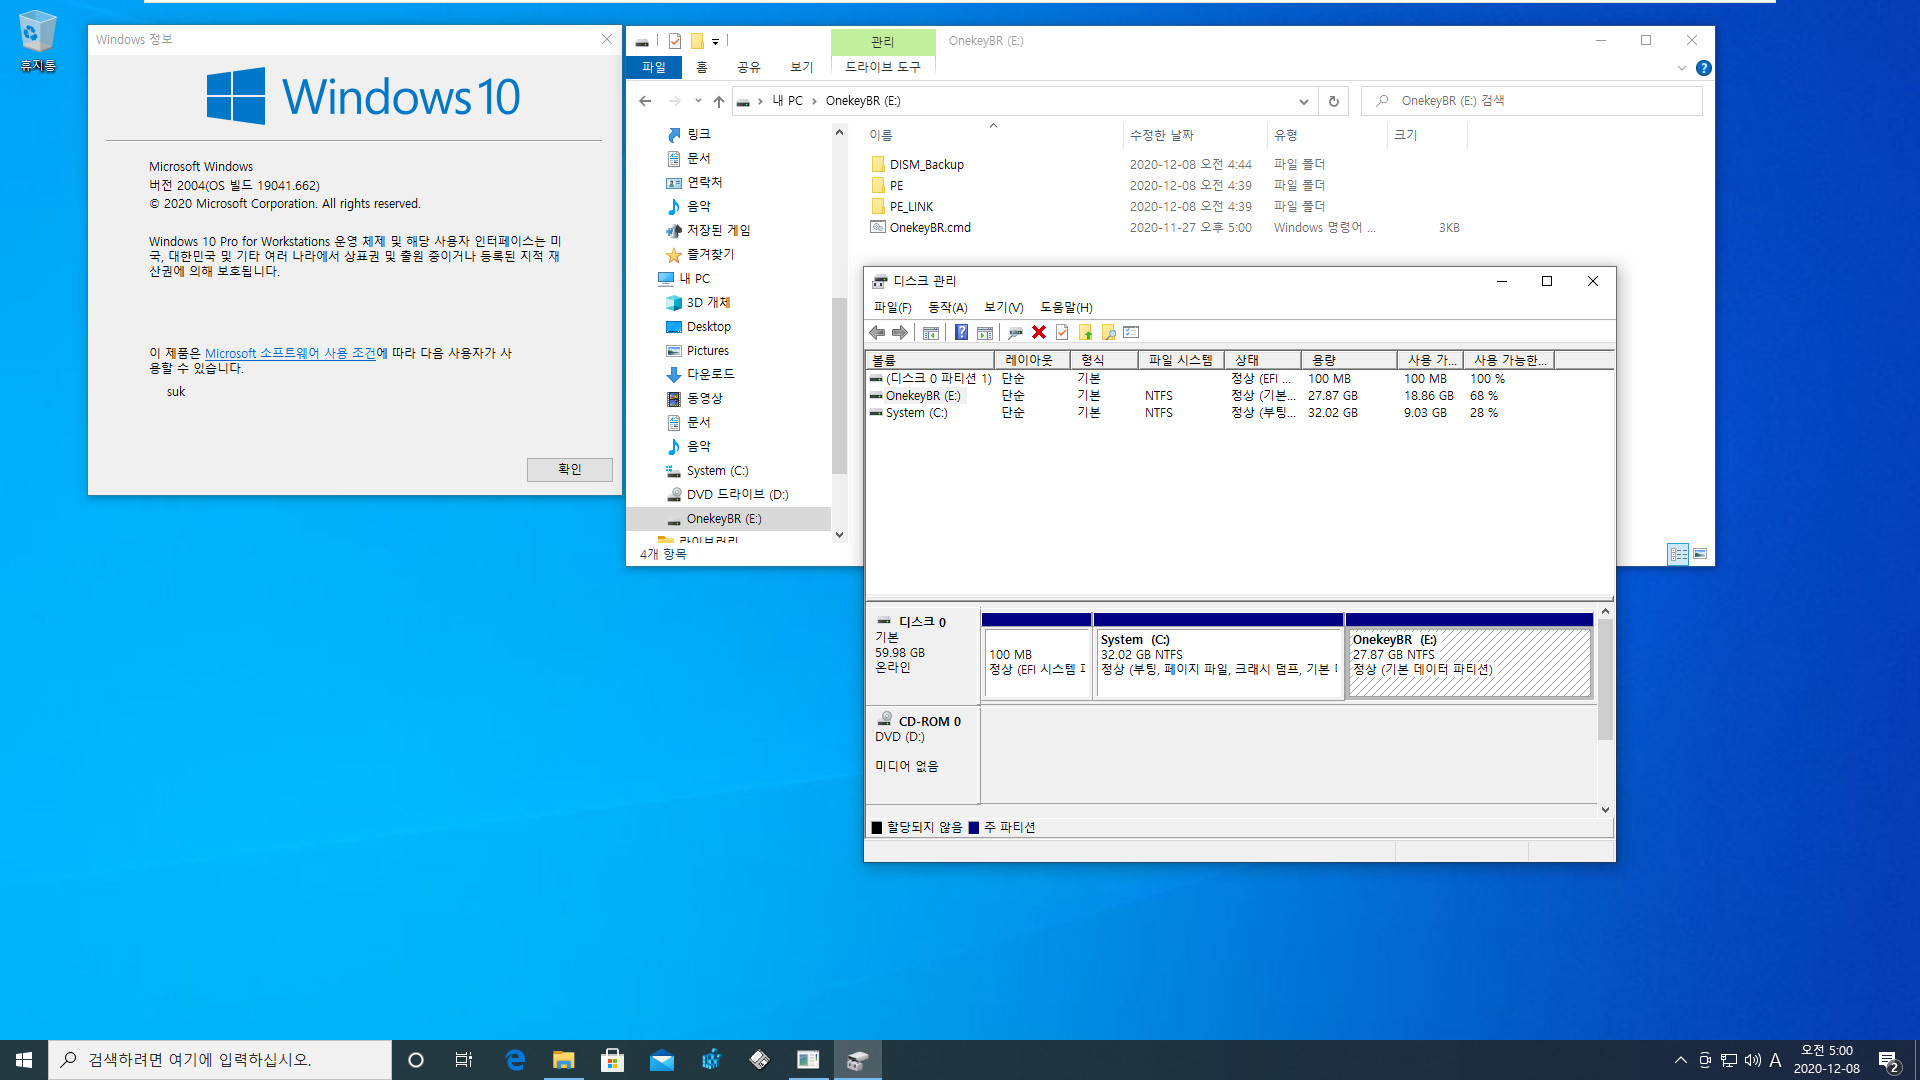Expand the Explorer ribbon chevron

(x=1681, y=68)
